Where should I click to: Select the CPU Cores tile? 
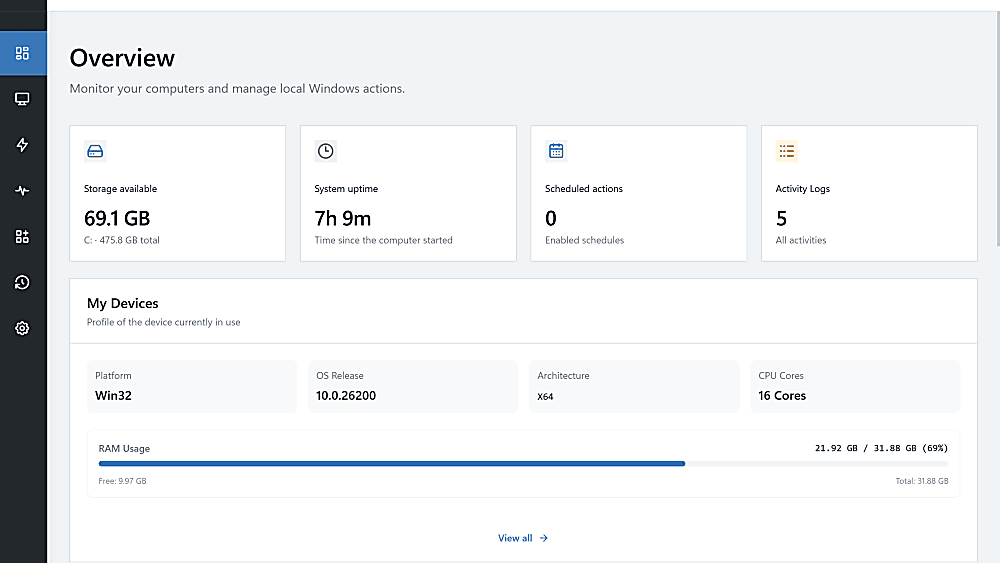pyautogui.click(x=855, y=386)
